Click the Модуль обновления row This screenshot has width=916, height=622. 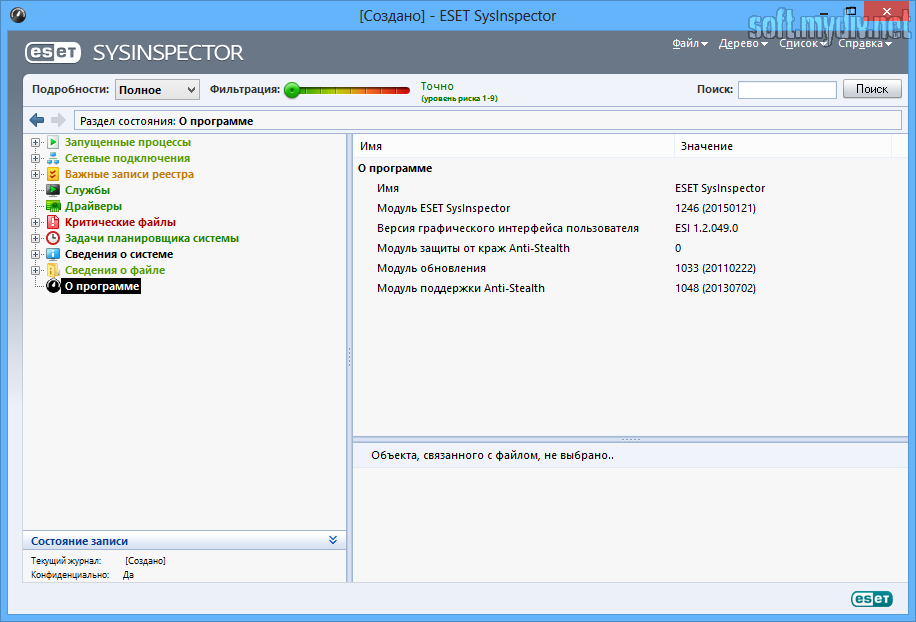(630, 268)
